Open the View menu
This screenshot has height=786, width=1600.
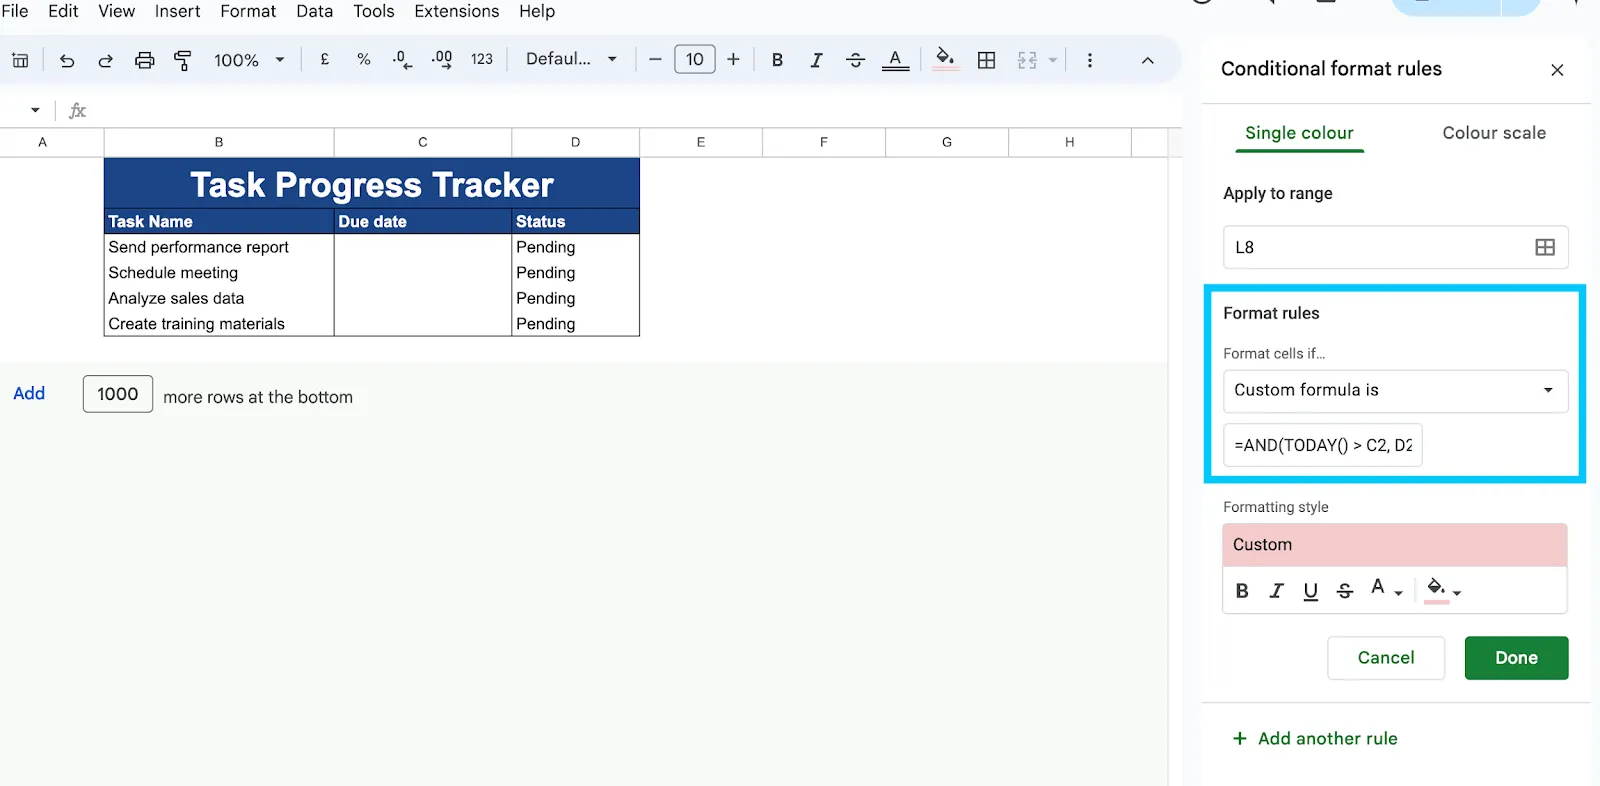[116, 11]
